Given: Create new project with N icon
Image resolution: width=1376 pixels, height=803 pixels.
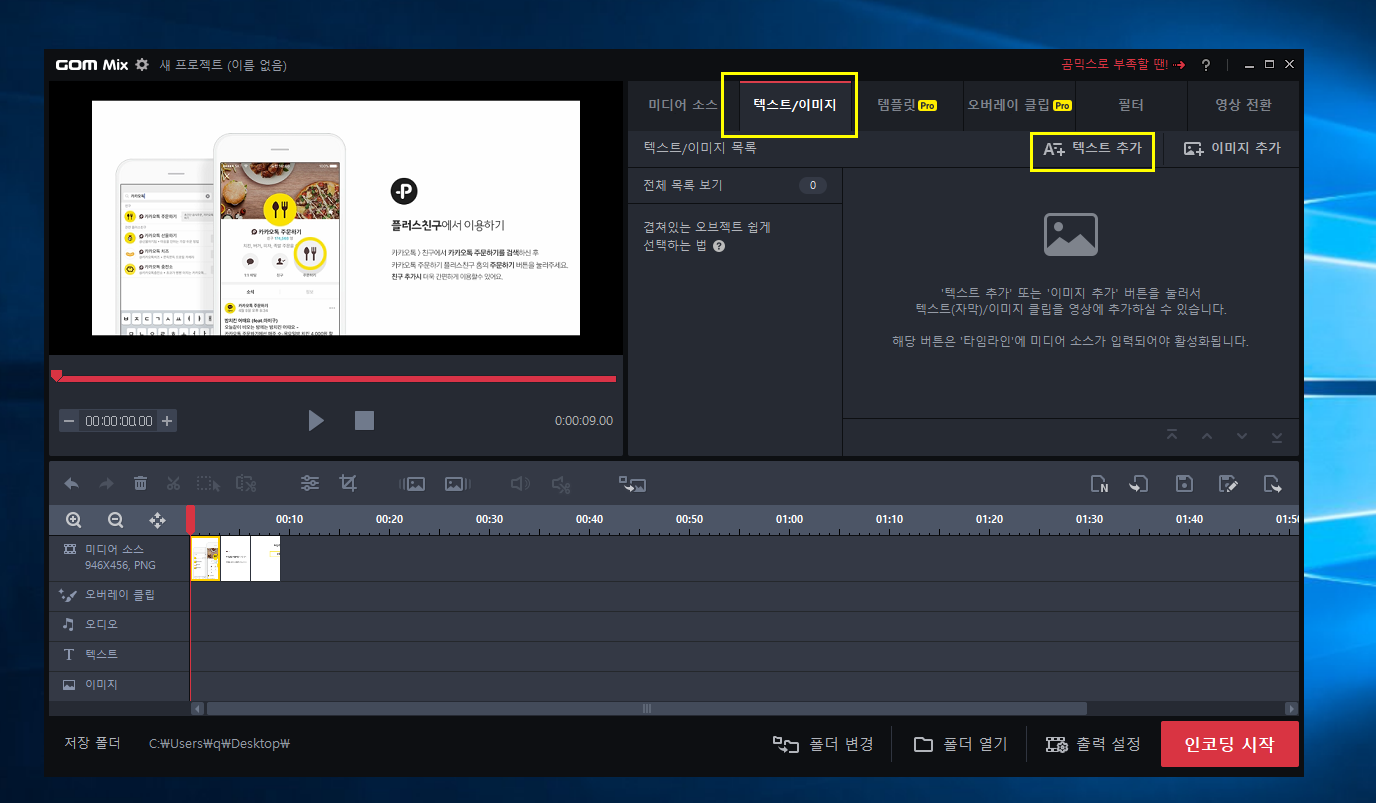Looking at the screenshot, I should pyautogui.click(x=1099, y=484).
